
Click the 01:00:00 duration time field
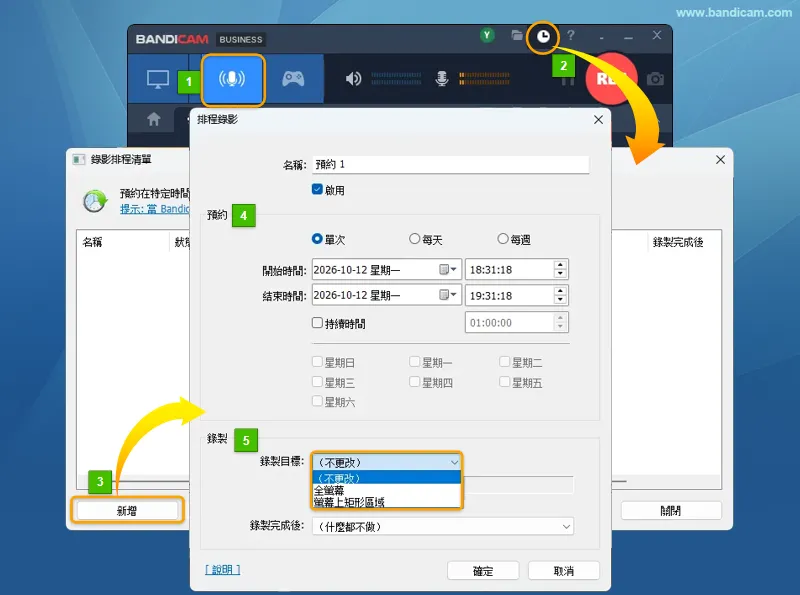[510, 323]
